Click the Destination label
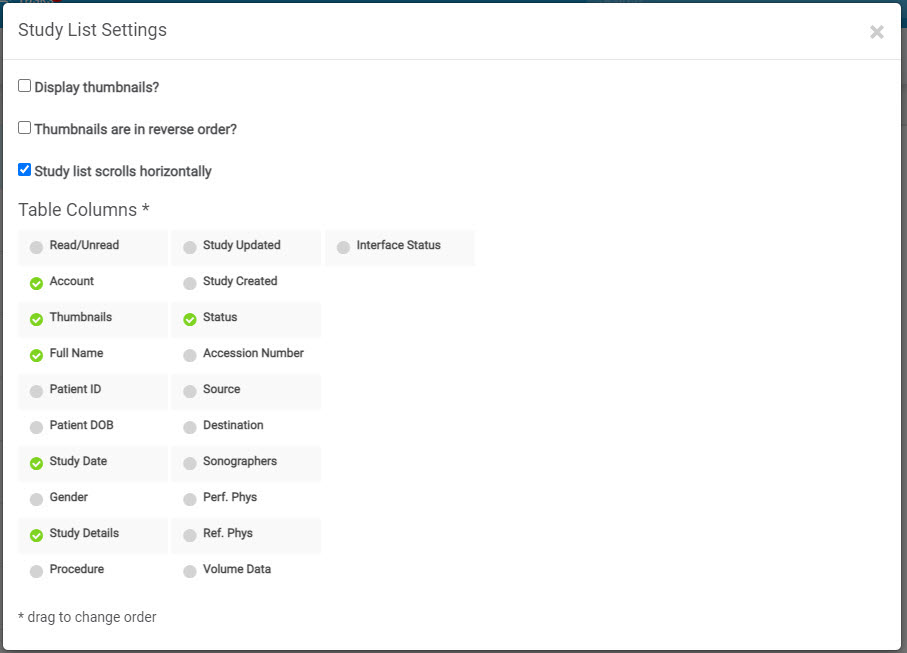The height and width of the screenshot is (653, 907). tap(233, 425)
